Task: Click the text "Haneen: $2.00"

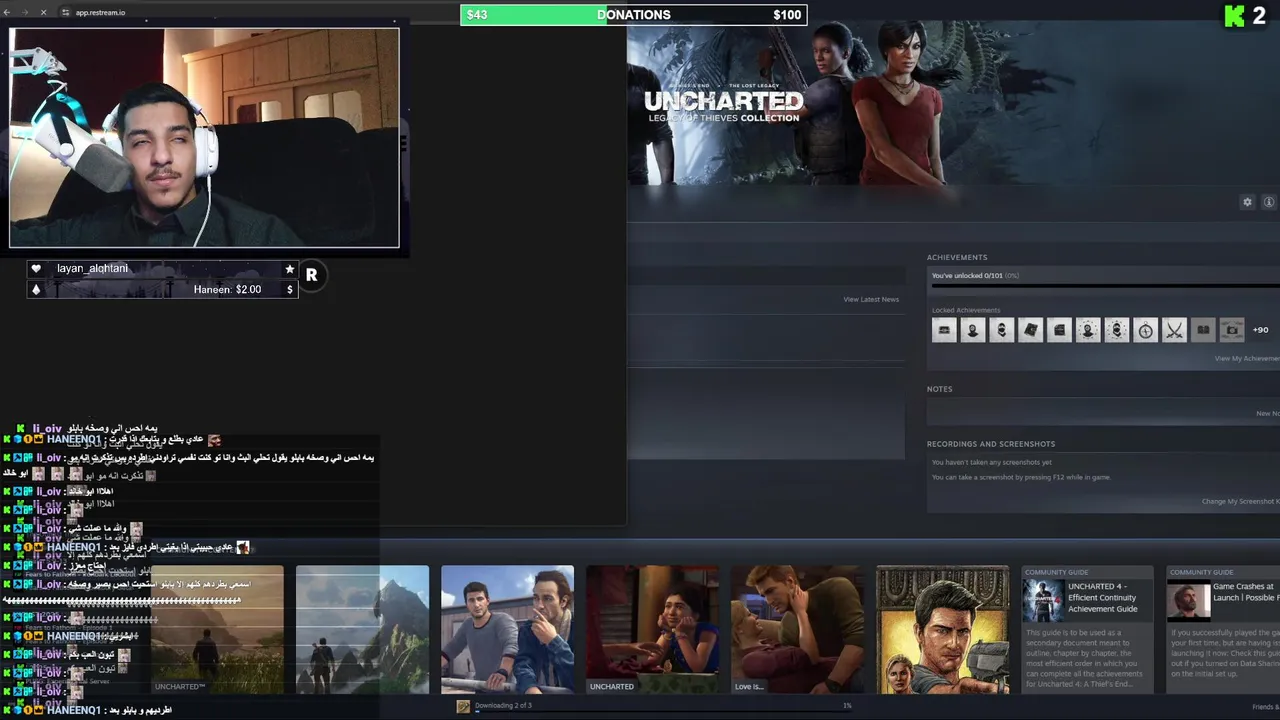Action: point(227,289)
